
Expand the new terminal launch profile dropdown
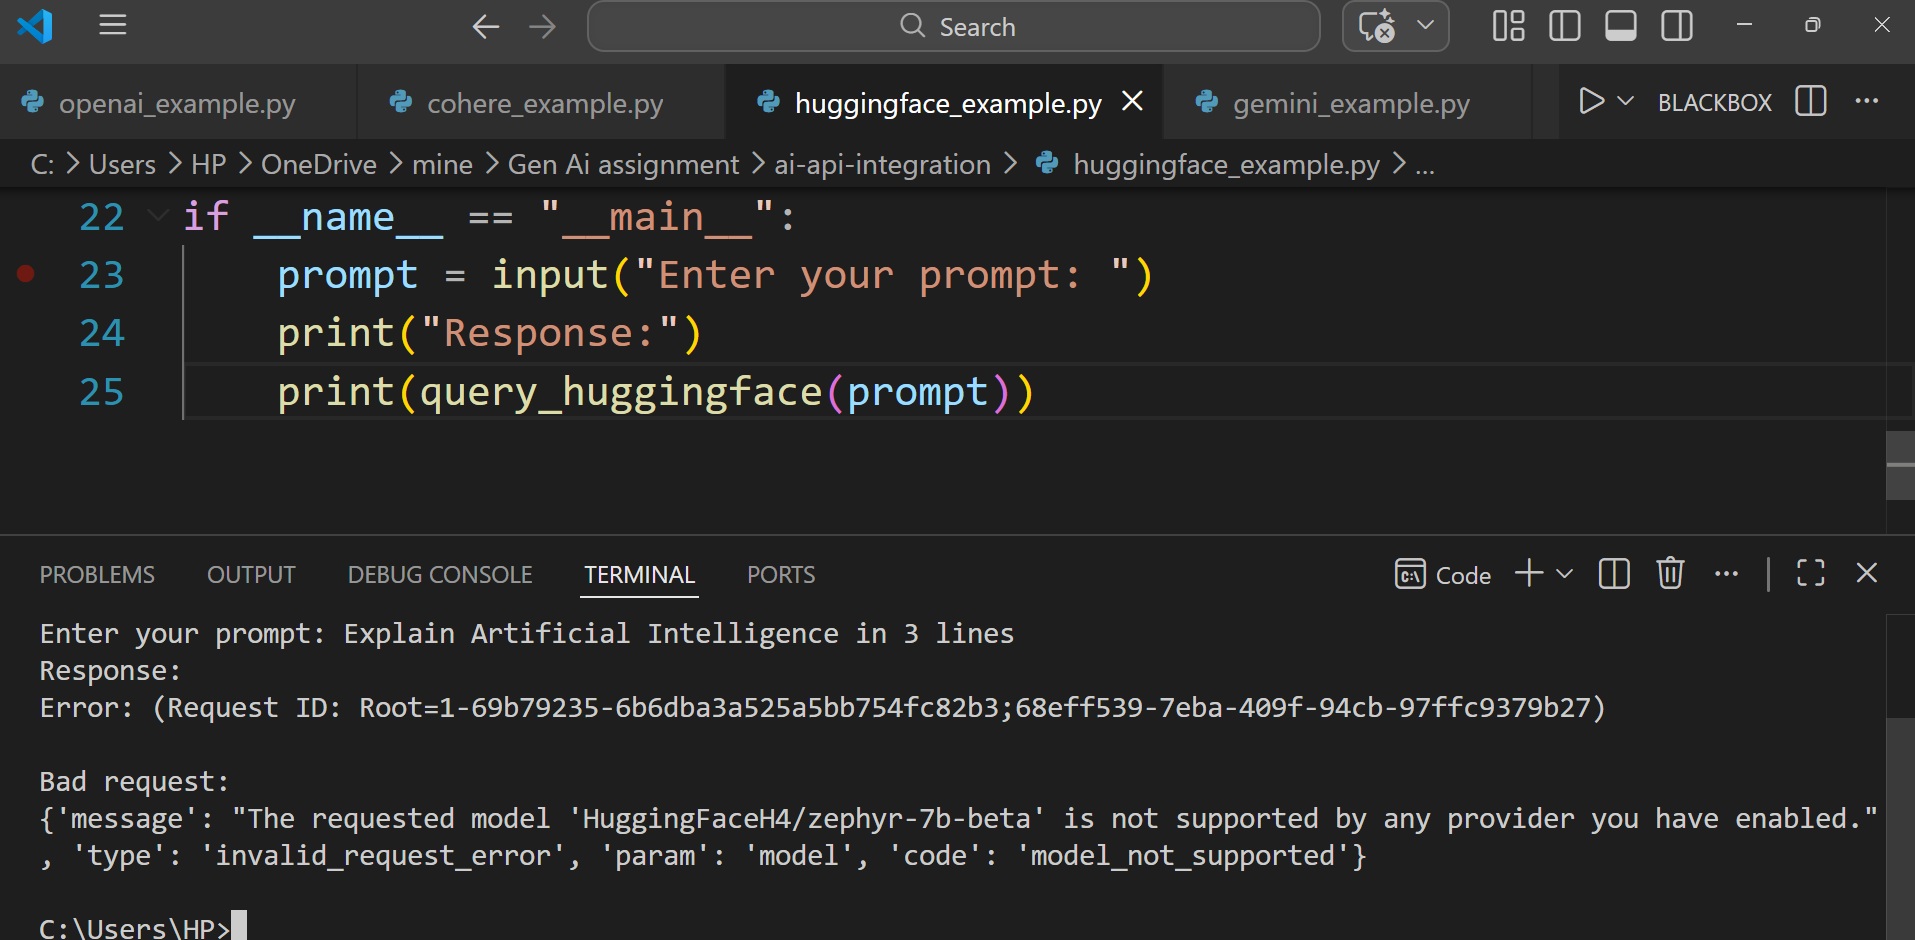tap(1565, 574)
